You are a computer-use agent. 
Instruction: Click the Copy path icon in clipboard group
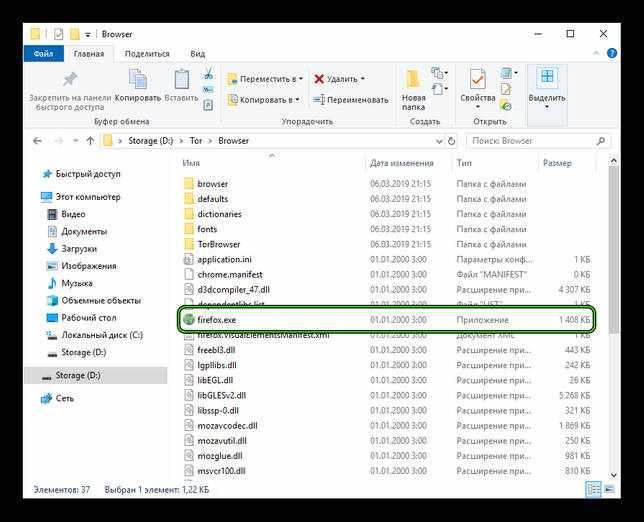point(208,89)
